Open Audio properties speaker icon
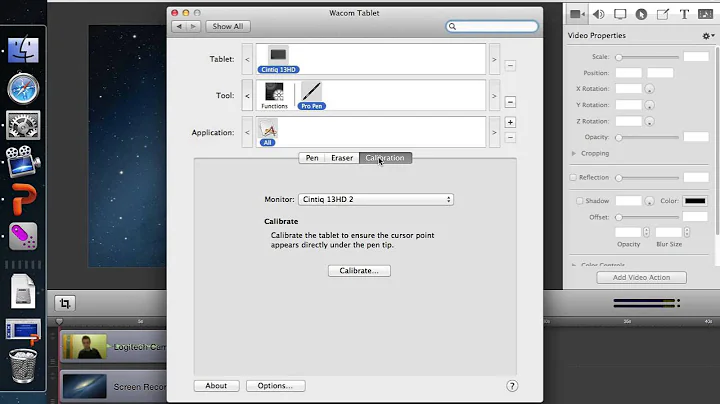The image size is (720, 404). coord(598,14)
